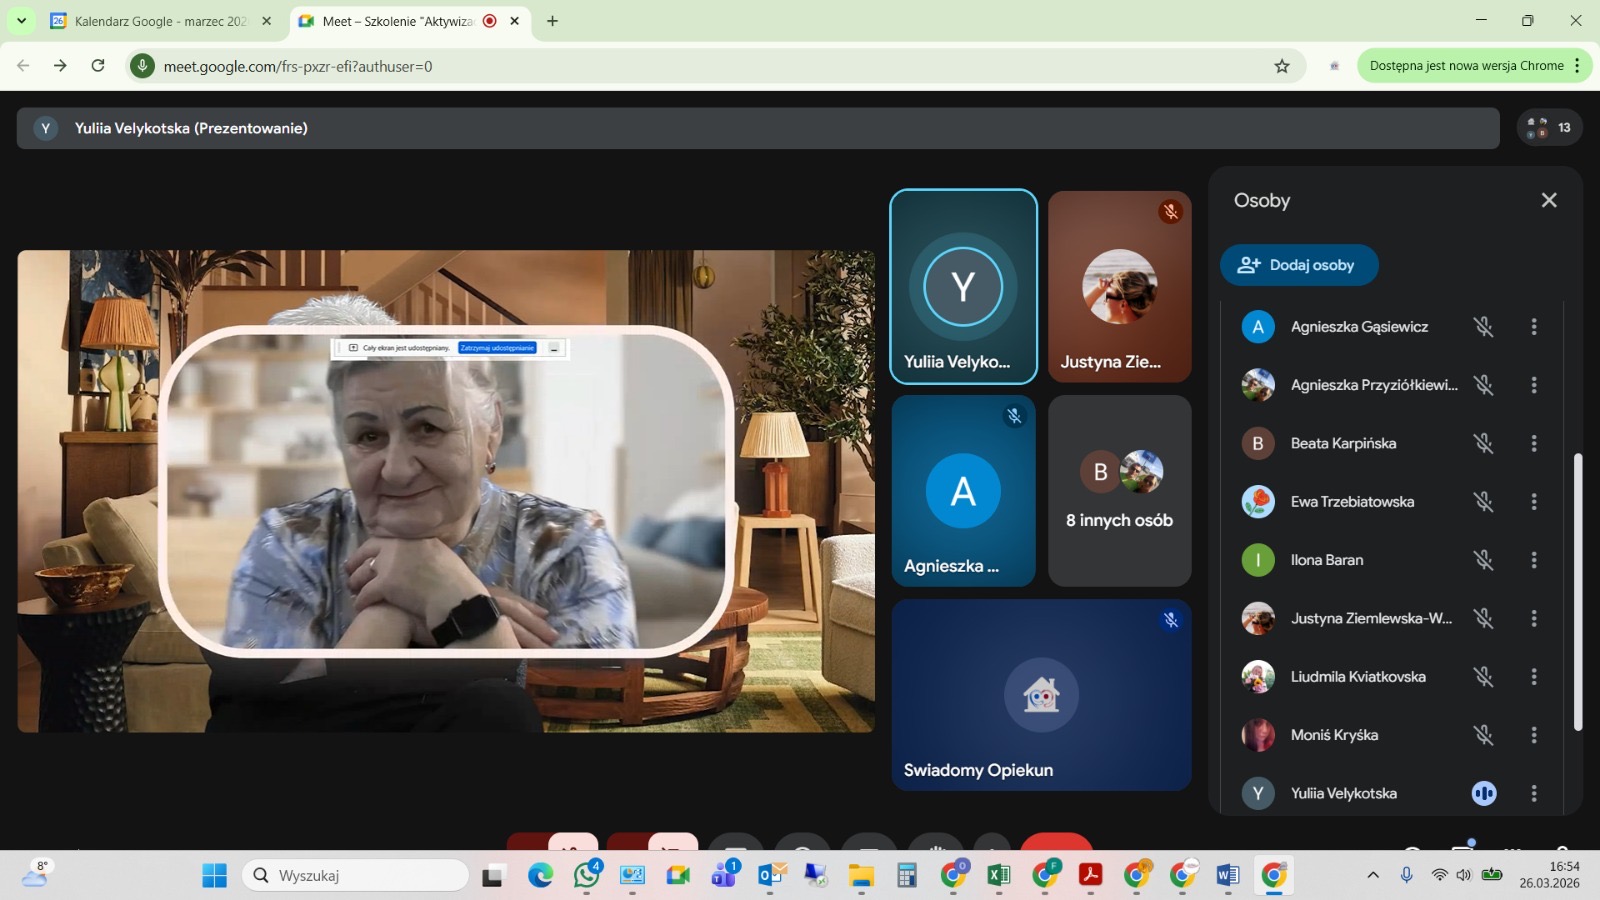The width and height of the screenshot is (1600, 900).
Task: Reload the Meet page
Action: 98,66
